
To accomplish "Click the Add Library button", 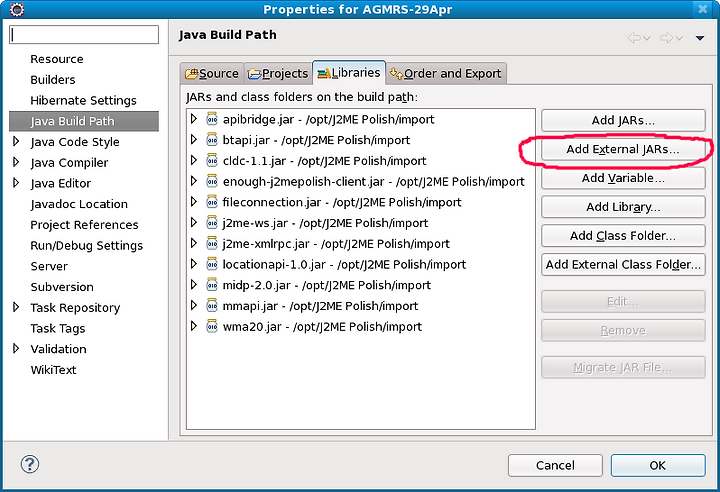I will (623, 207).
